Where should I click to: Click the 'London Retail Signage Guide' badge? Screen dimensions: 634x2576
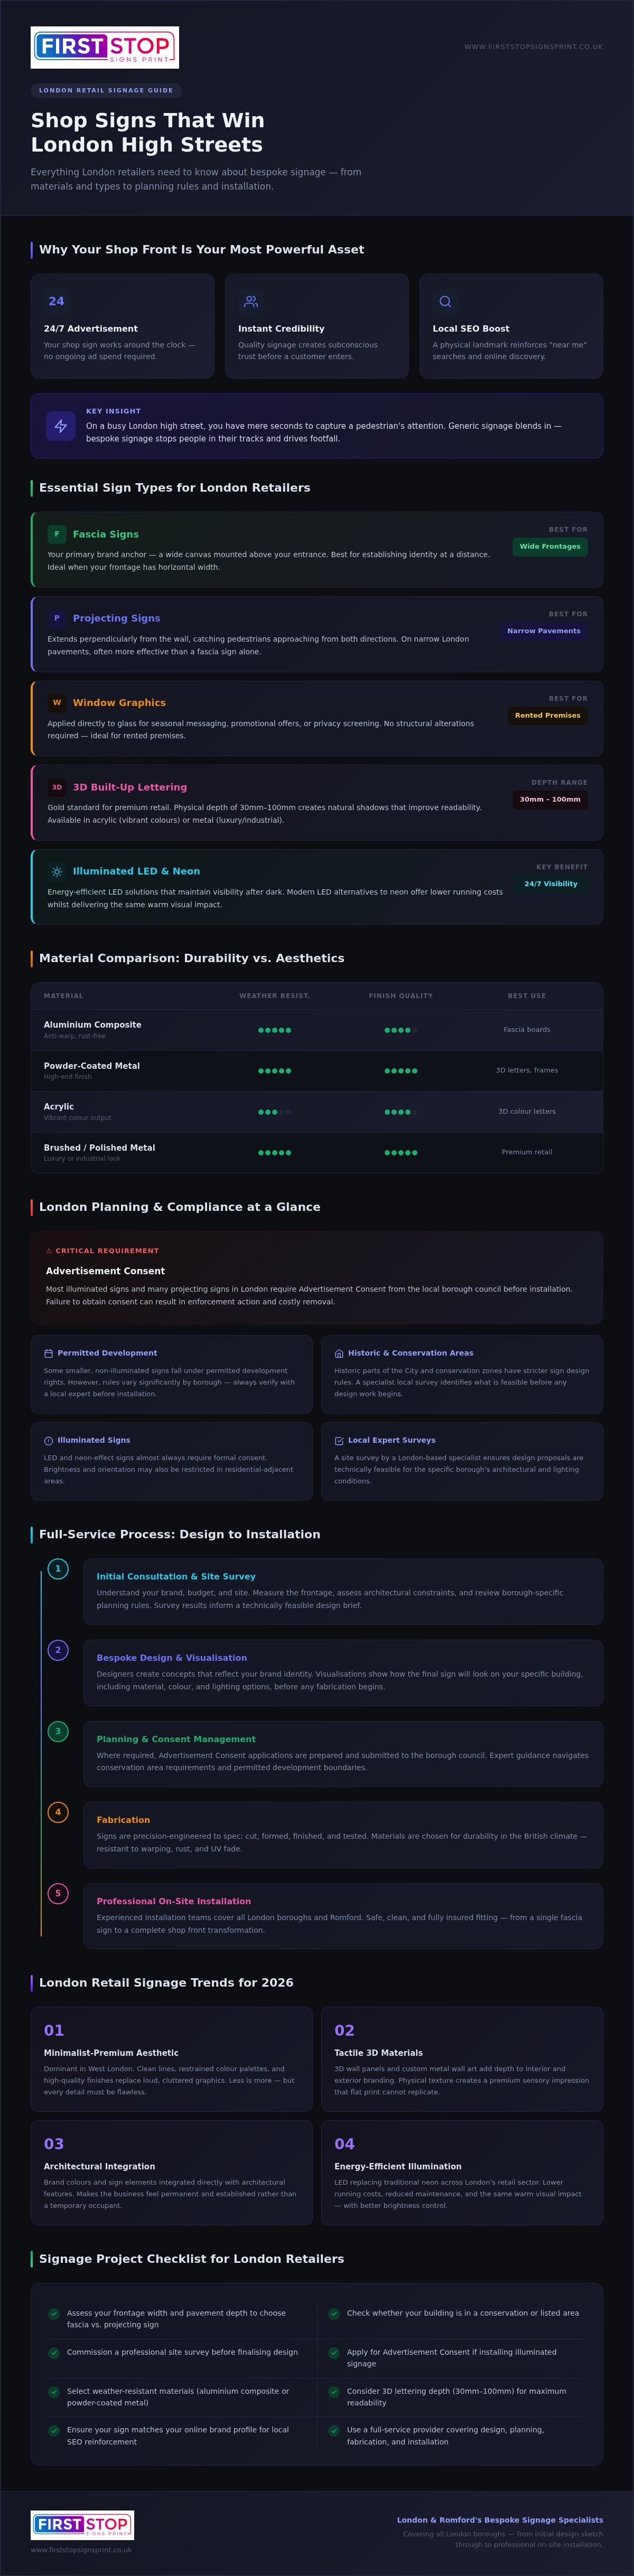pos(106,90)
